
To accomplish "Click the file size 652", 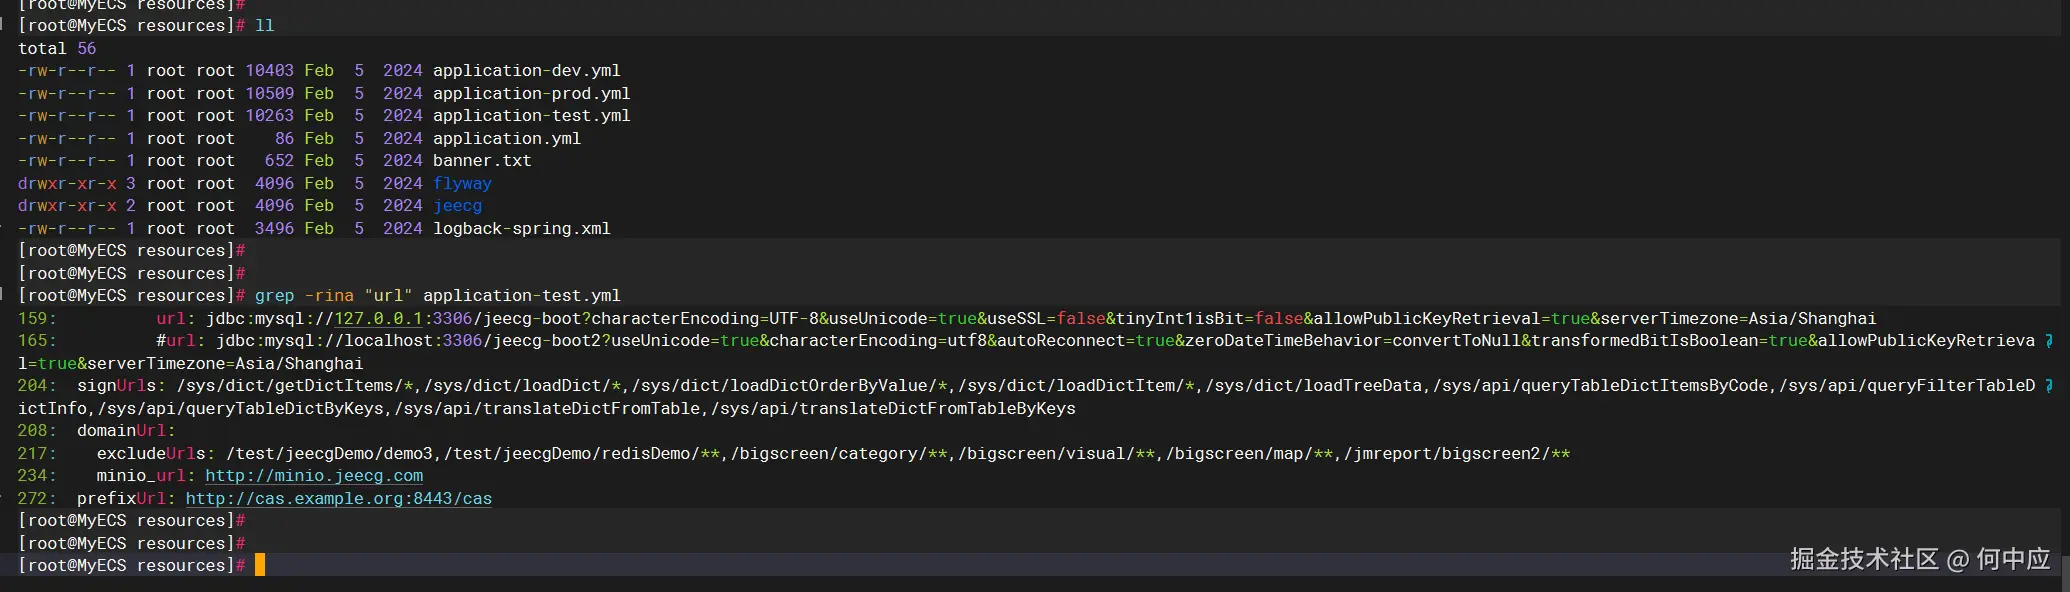I will [x=279, y=161].
